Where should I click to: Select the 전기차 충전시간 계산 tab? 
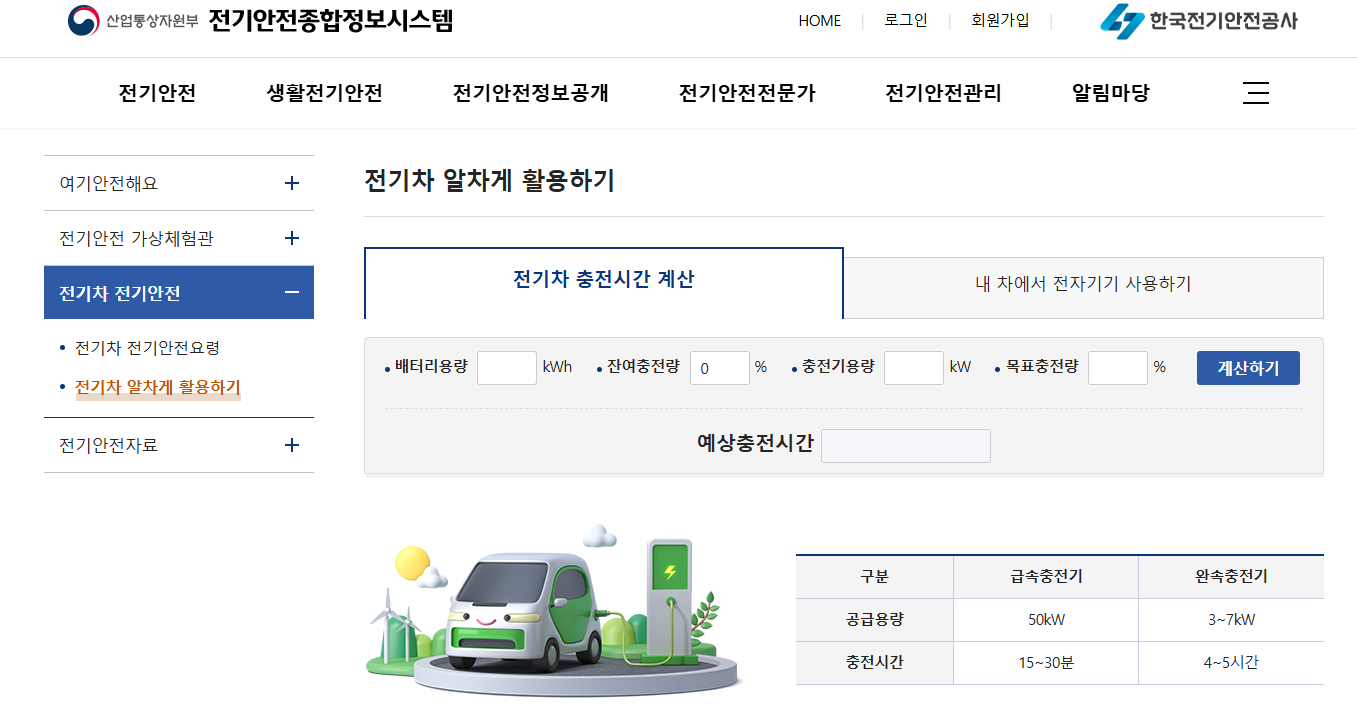click(604, 283)
